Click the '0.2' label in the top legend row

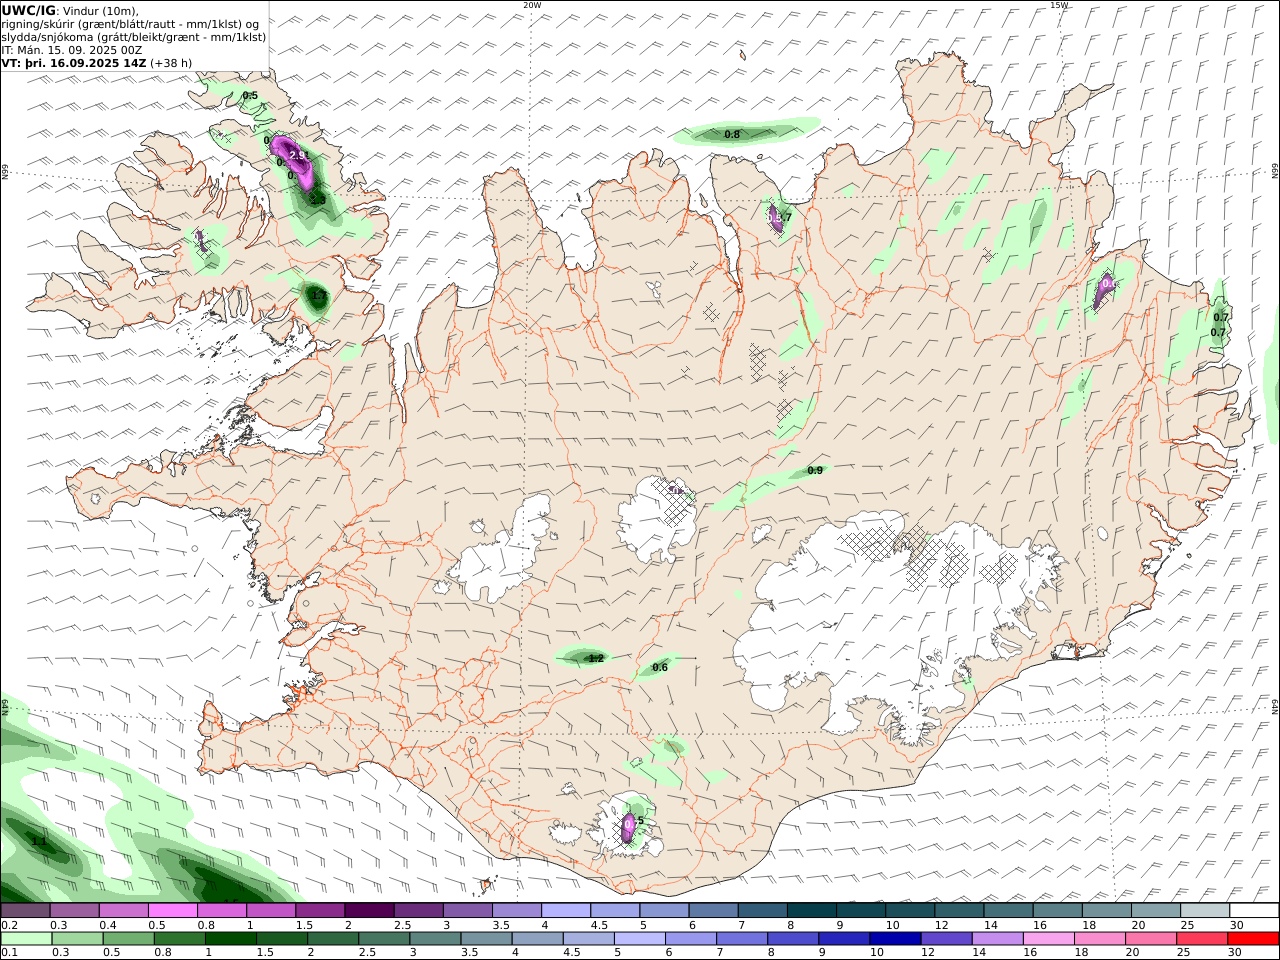click(x=9, y=926)
